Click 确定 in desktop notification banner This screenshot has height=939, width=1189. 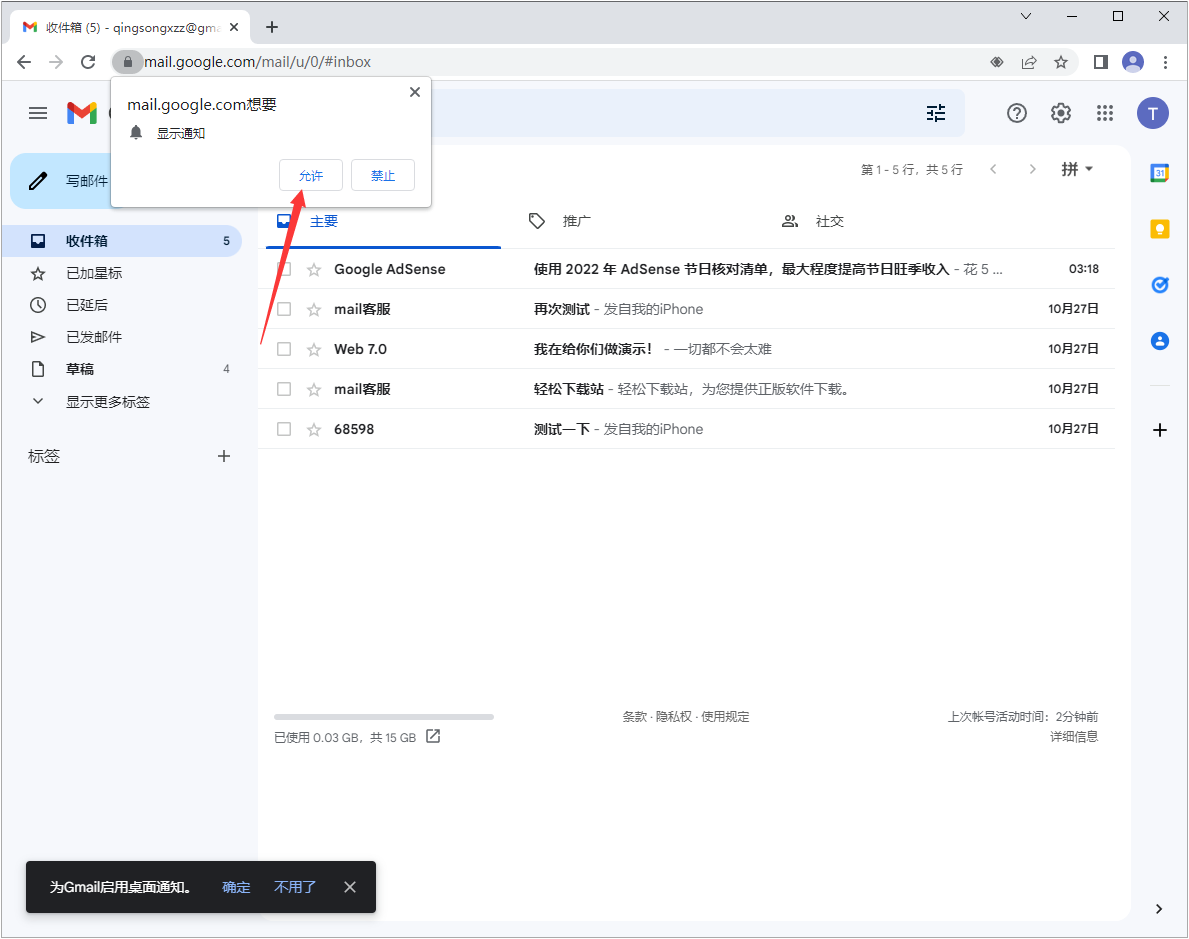click(x=236, y=887)
